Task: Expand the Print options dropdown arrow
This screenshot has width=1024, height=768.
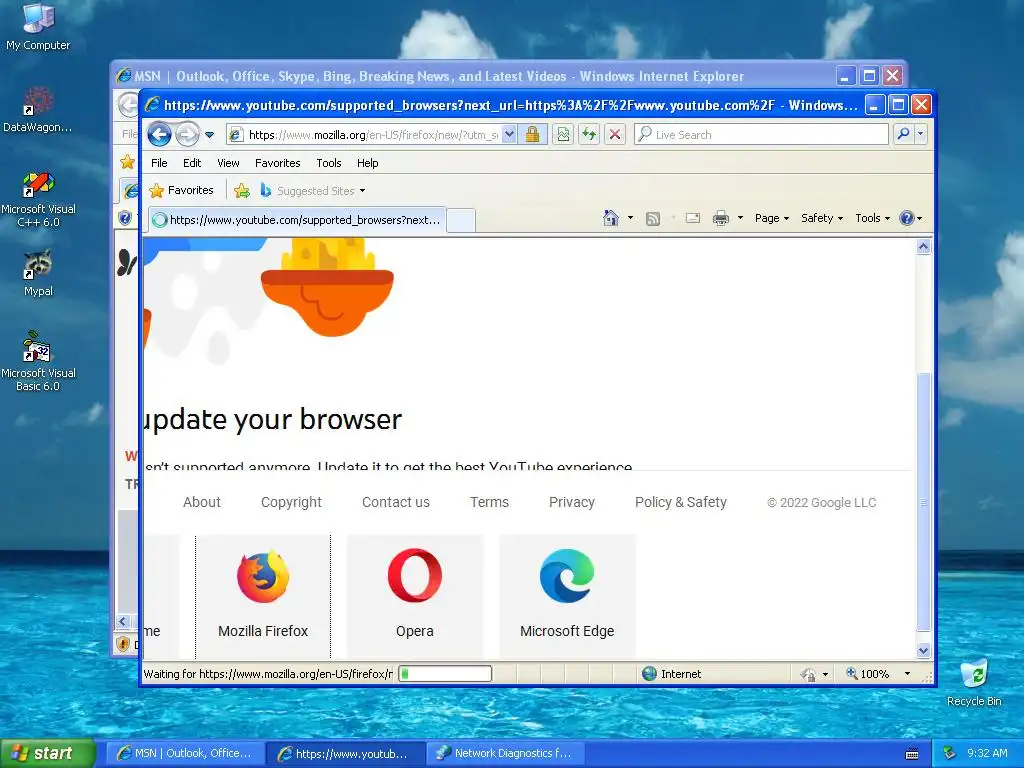Action: pos(740,218)
